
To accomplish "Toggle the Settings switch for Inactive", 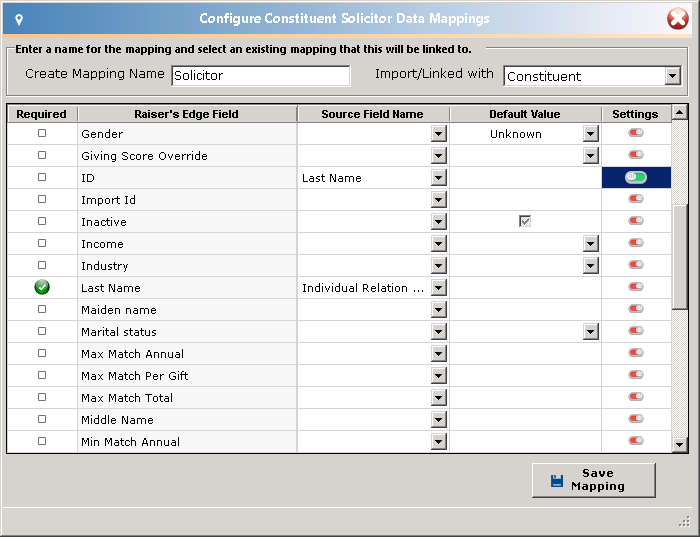I will [636, 221].
